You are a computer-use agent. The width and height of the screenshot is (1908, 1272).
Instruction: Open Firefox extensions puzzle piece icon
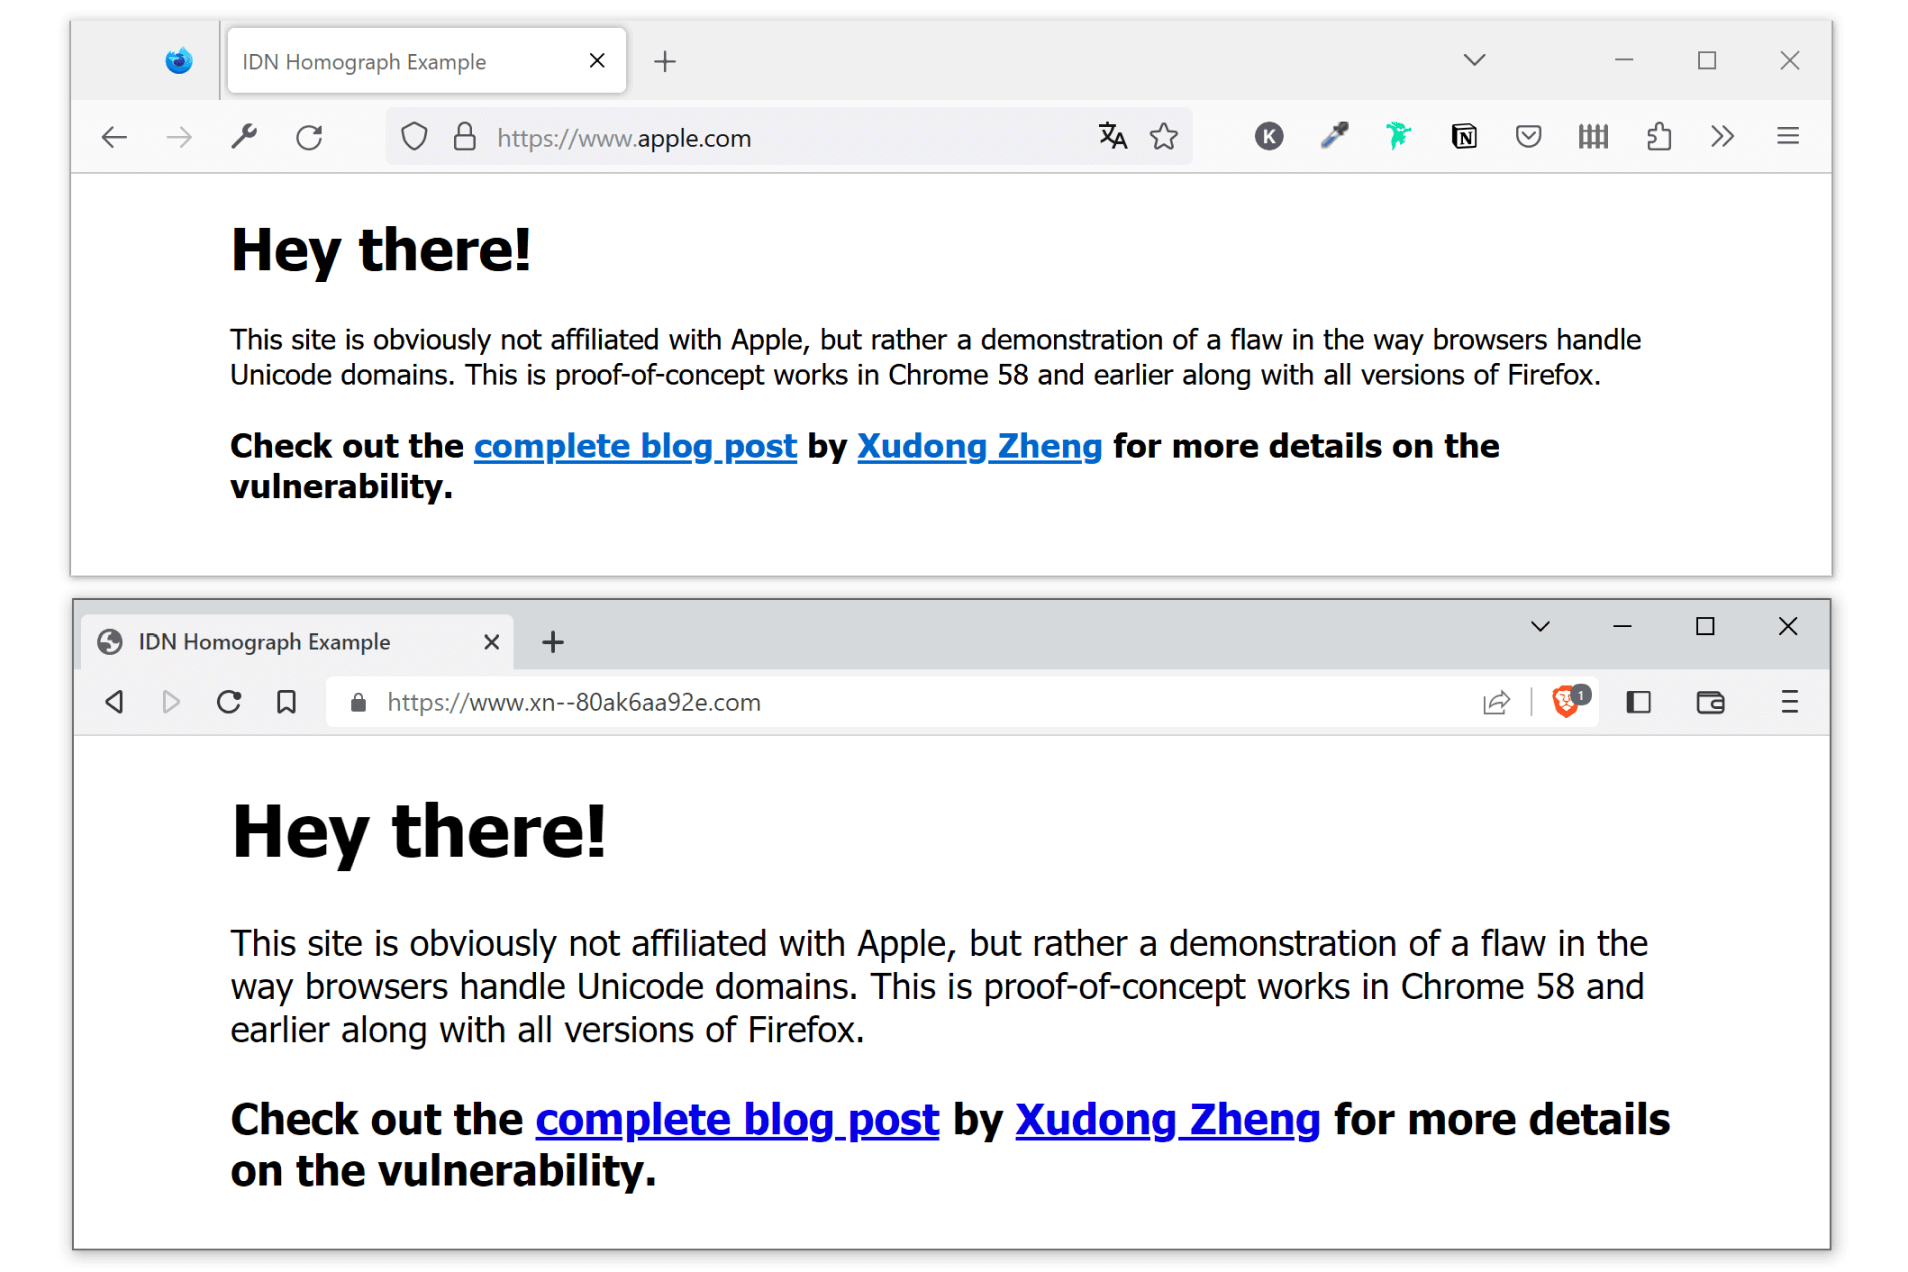[x=1658, y=136]
